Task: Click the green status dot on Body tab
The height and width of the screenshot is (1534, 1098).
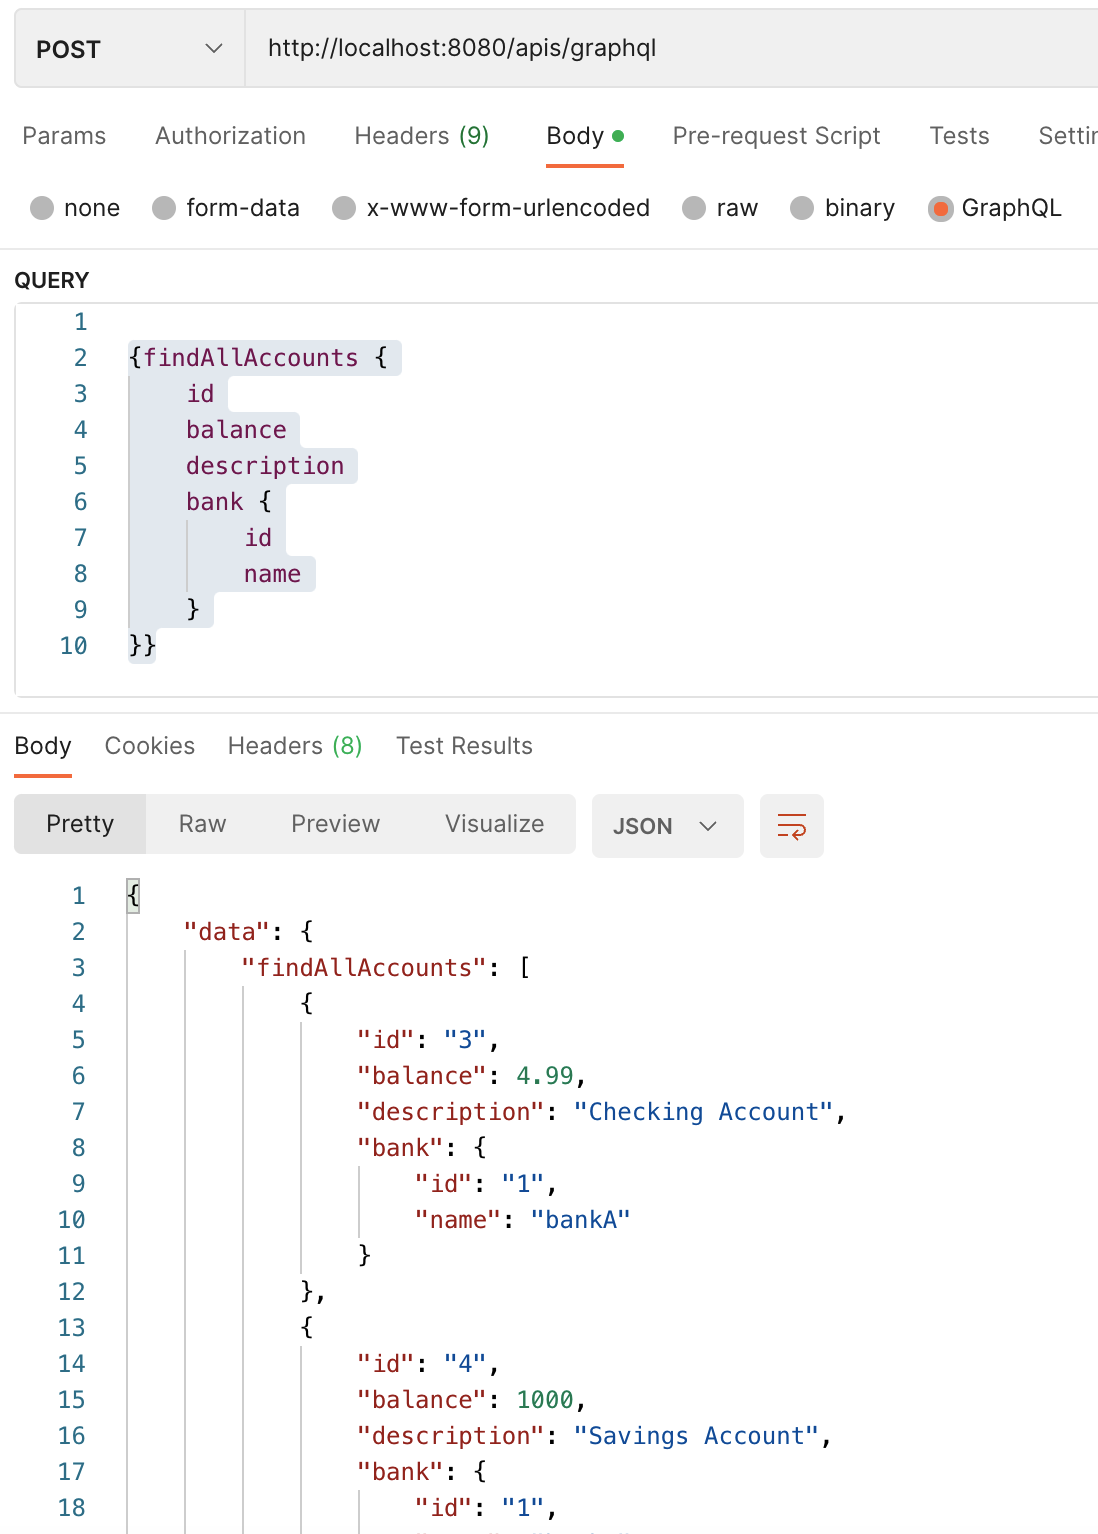Action: (x=619, y=132)
